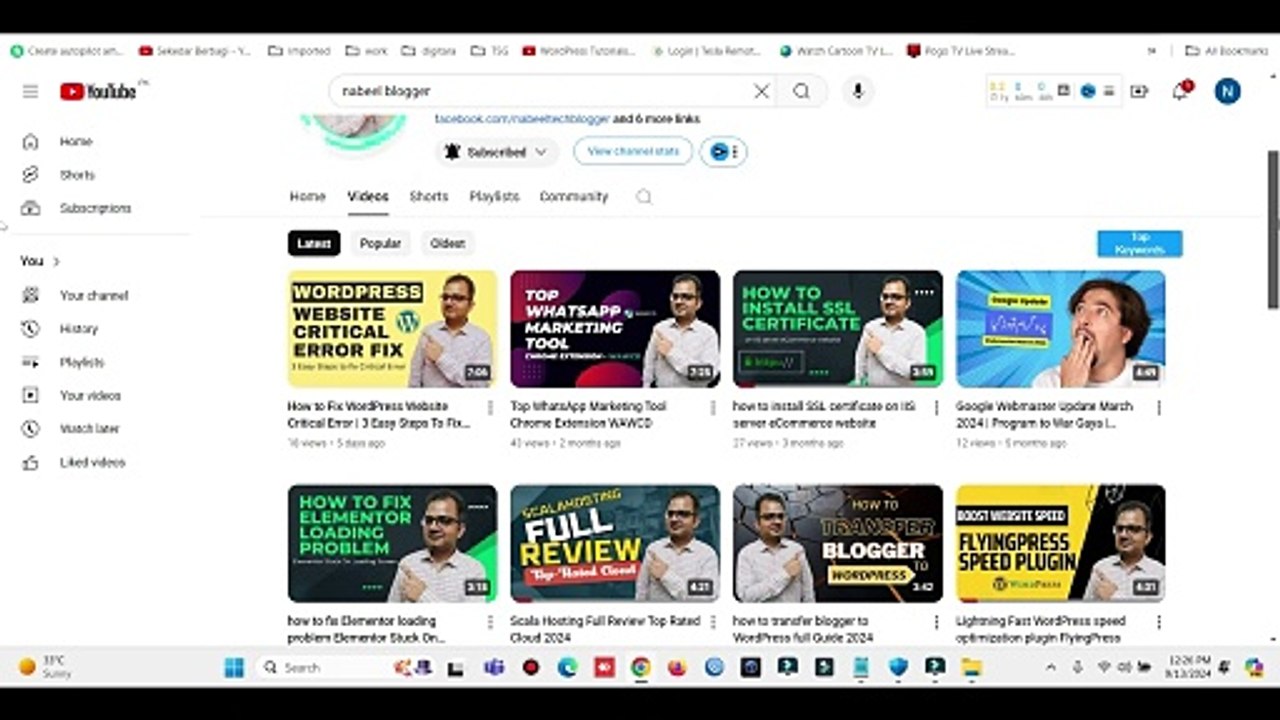Open more options for transfer blogger video
This screenshot has height=720, width=1280.
[936, 622]
